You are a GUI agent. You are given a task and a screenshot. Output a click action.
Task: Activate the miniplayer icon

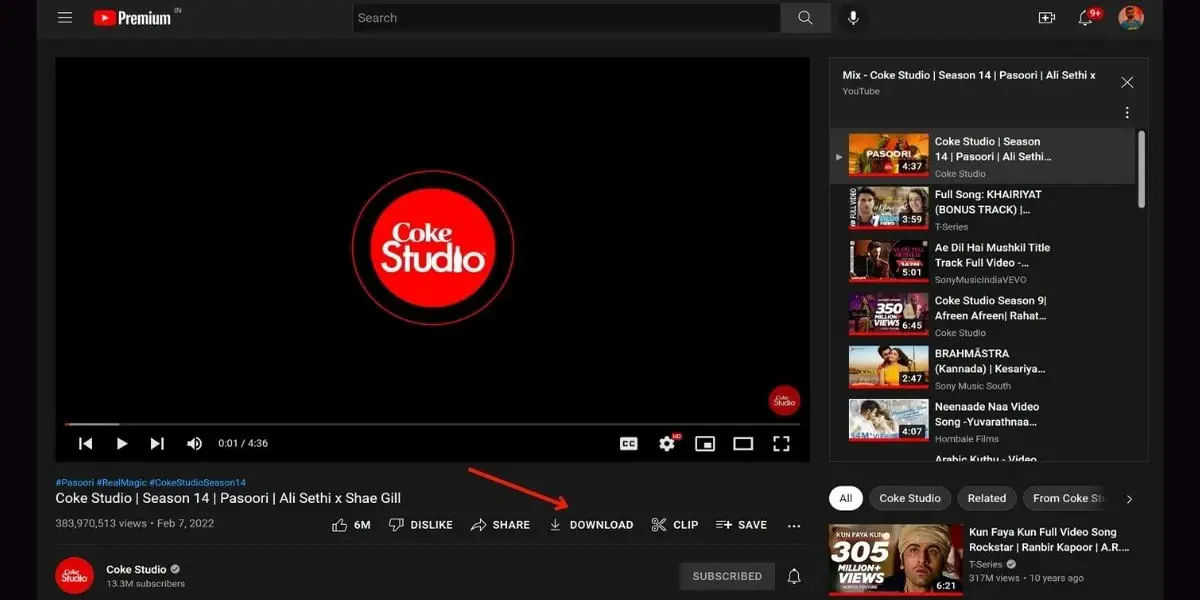coord(705,443)
